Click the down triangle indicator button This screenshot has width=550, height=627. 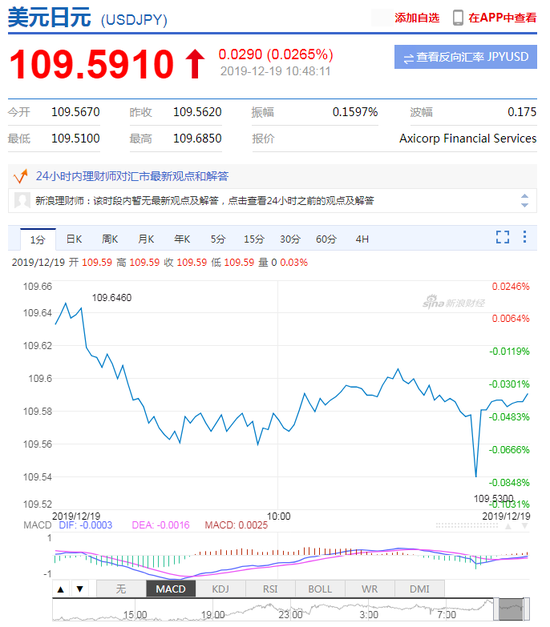point(80,589)
